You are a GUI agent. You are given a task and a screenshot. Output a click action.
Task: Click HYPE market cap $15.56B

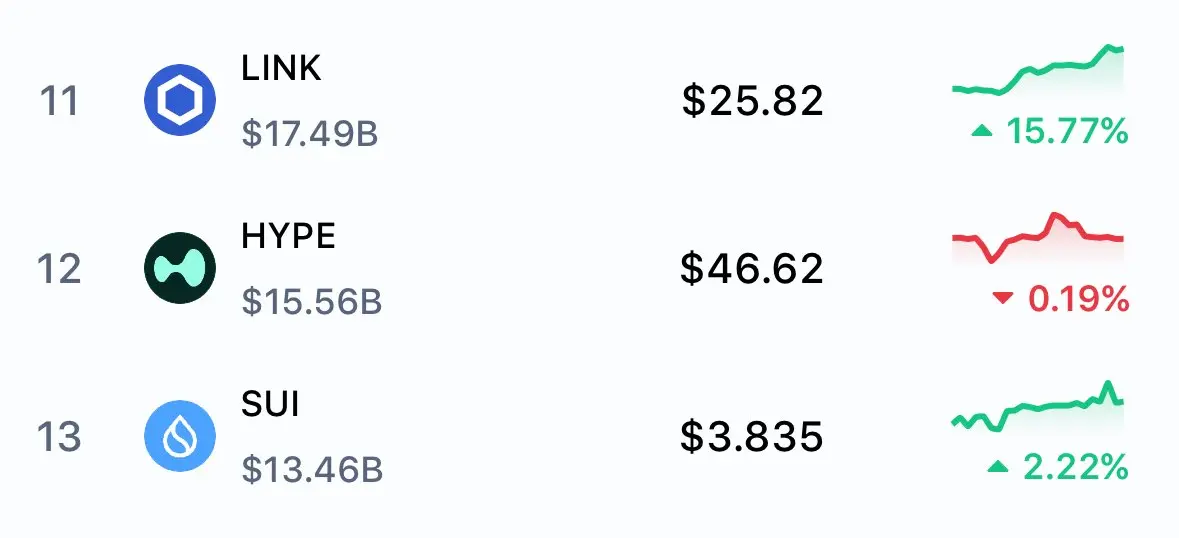point(312,302)
